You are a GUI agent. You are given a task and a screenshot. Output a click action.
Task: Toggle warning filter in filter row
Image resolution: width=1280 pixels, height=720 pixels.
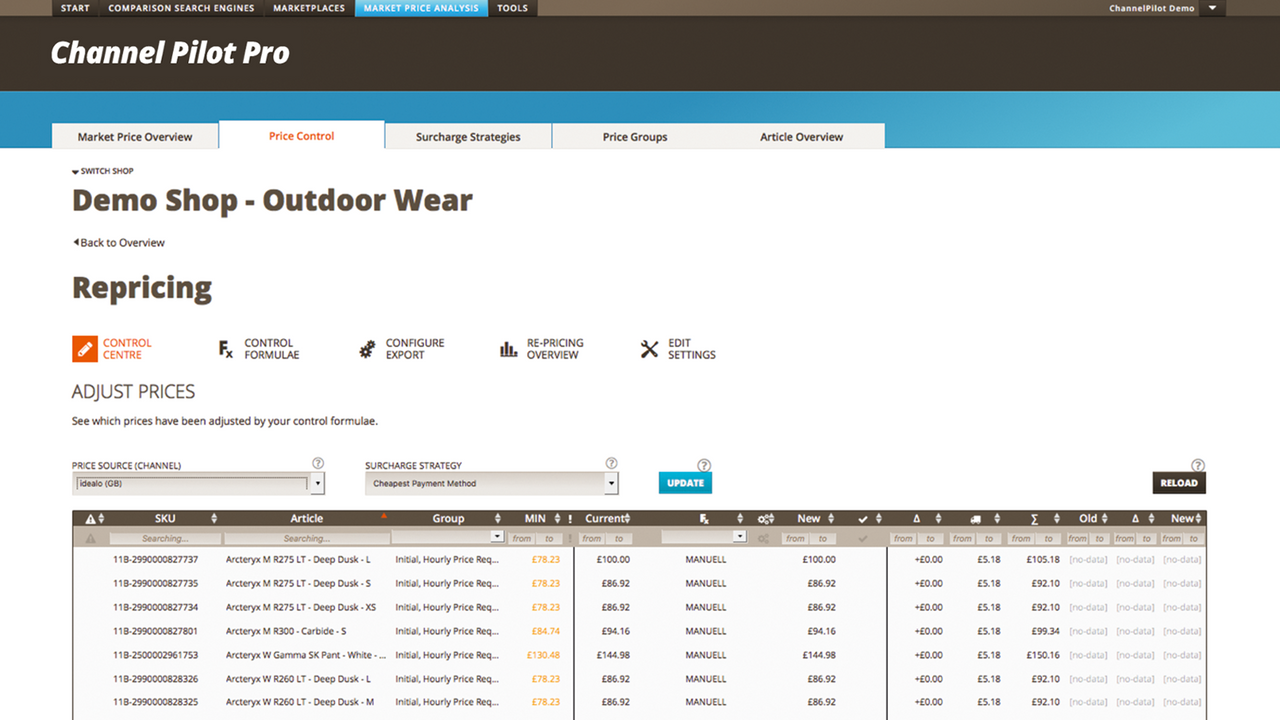[x=91, y=538]
